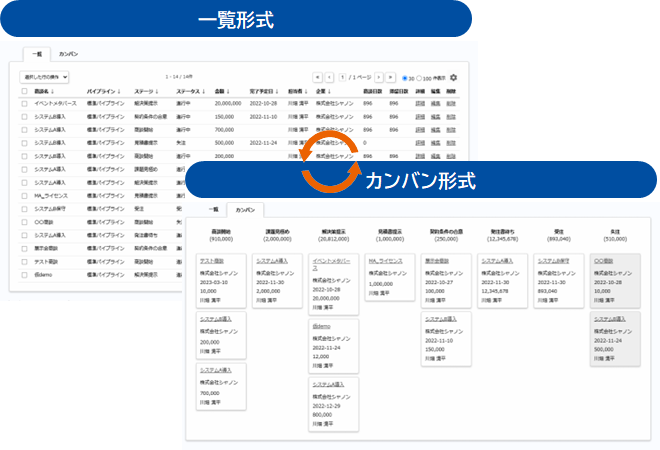Open イベントメタバース card link in kanban

(331, 264)
